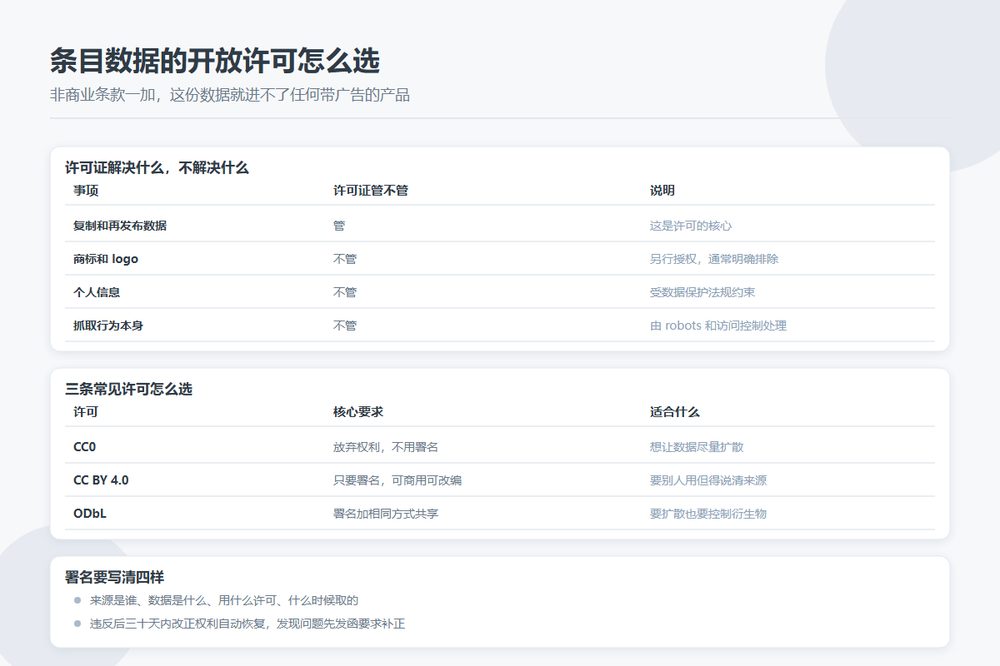The height and width of the screenshot is (666, 1000).
Task: Click 不管 in the 个人信息 row
Action: pos(344,292)
